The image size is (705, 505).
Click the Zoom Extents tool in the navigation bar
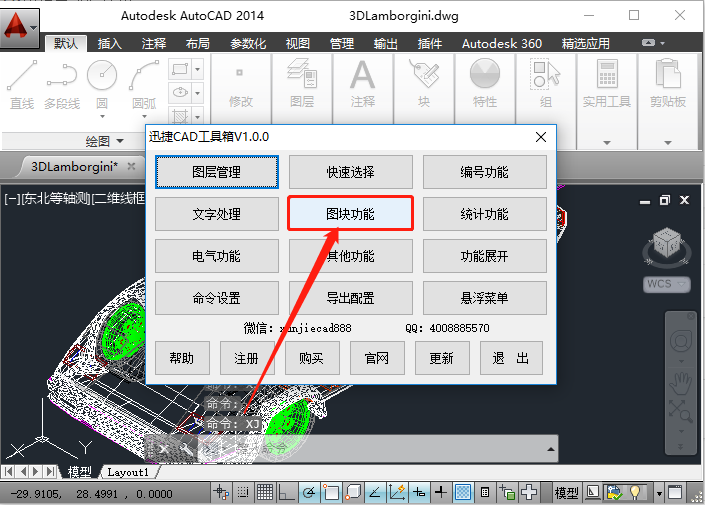tap(681, 411)
